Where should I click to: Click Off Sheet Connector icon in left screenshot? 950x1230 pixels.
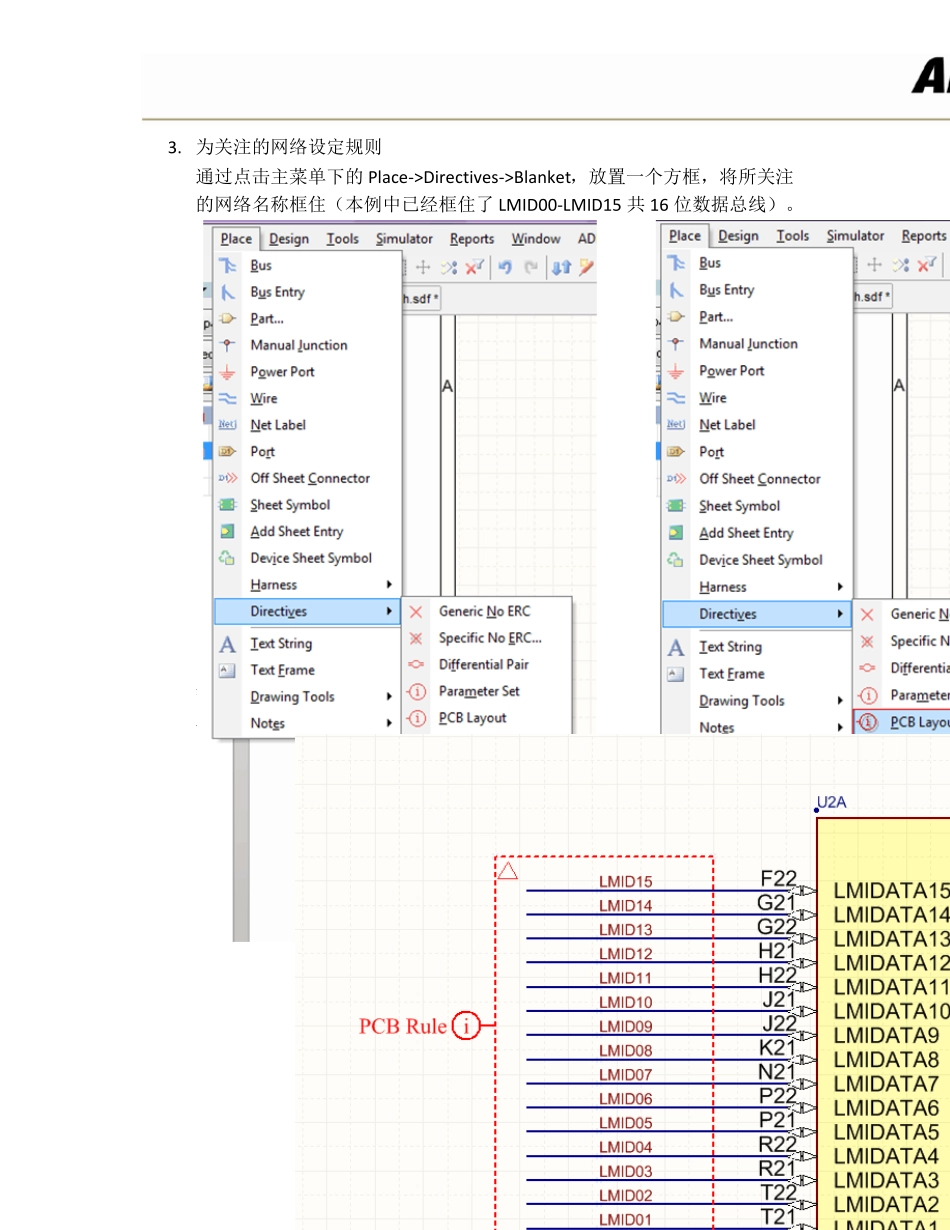[x=228, y=478]
